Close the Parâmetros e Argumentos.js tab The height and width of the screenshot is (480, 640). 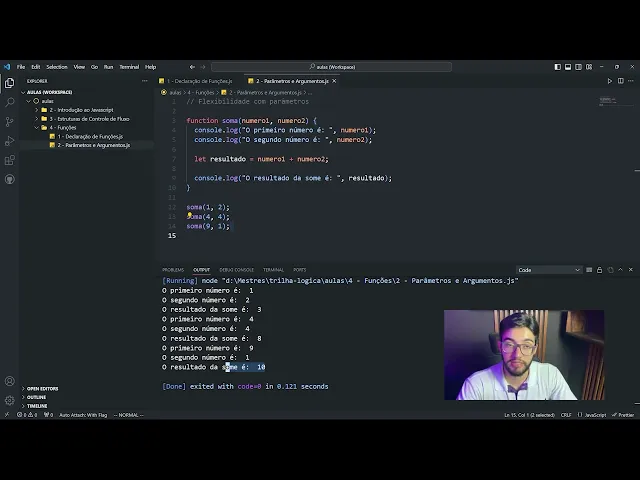[x=334, y=81]
